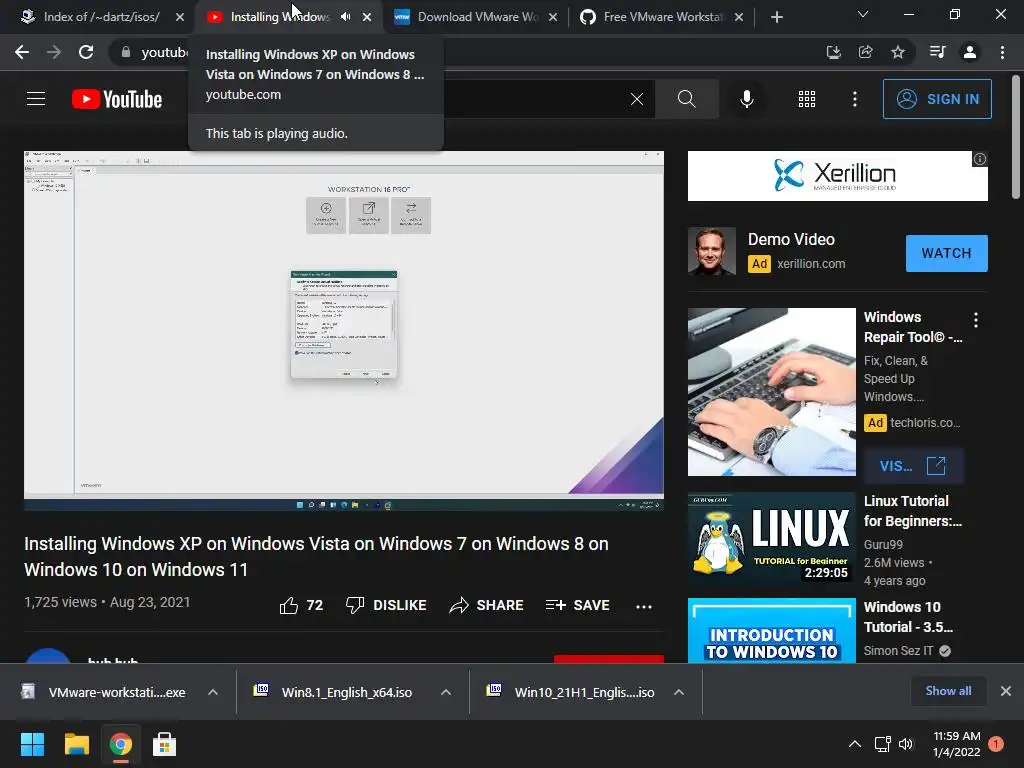The height and width of the screenshot is (768, 1024).
Task: Click the Xerillion ad banner
Action: [837, 176]
